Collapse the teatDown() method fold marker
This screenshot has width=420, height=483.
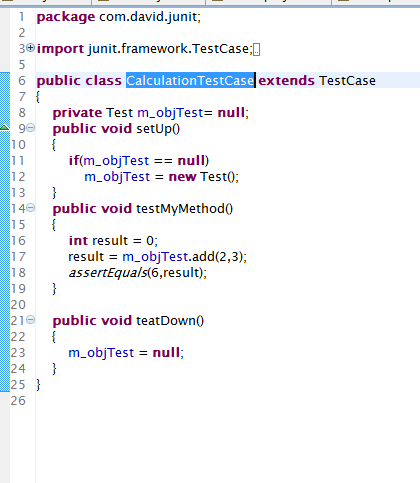(30, 320)
